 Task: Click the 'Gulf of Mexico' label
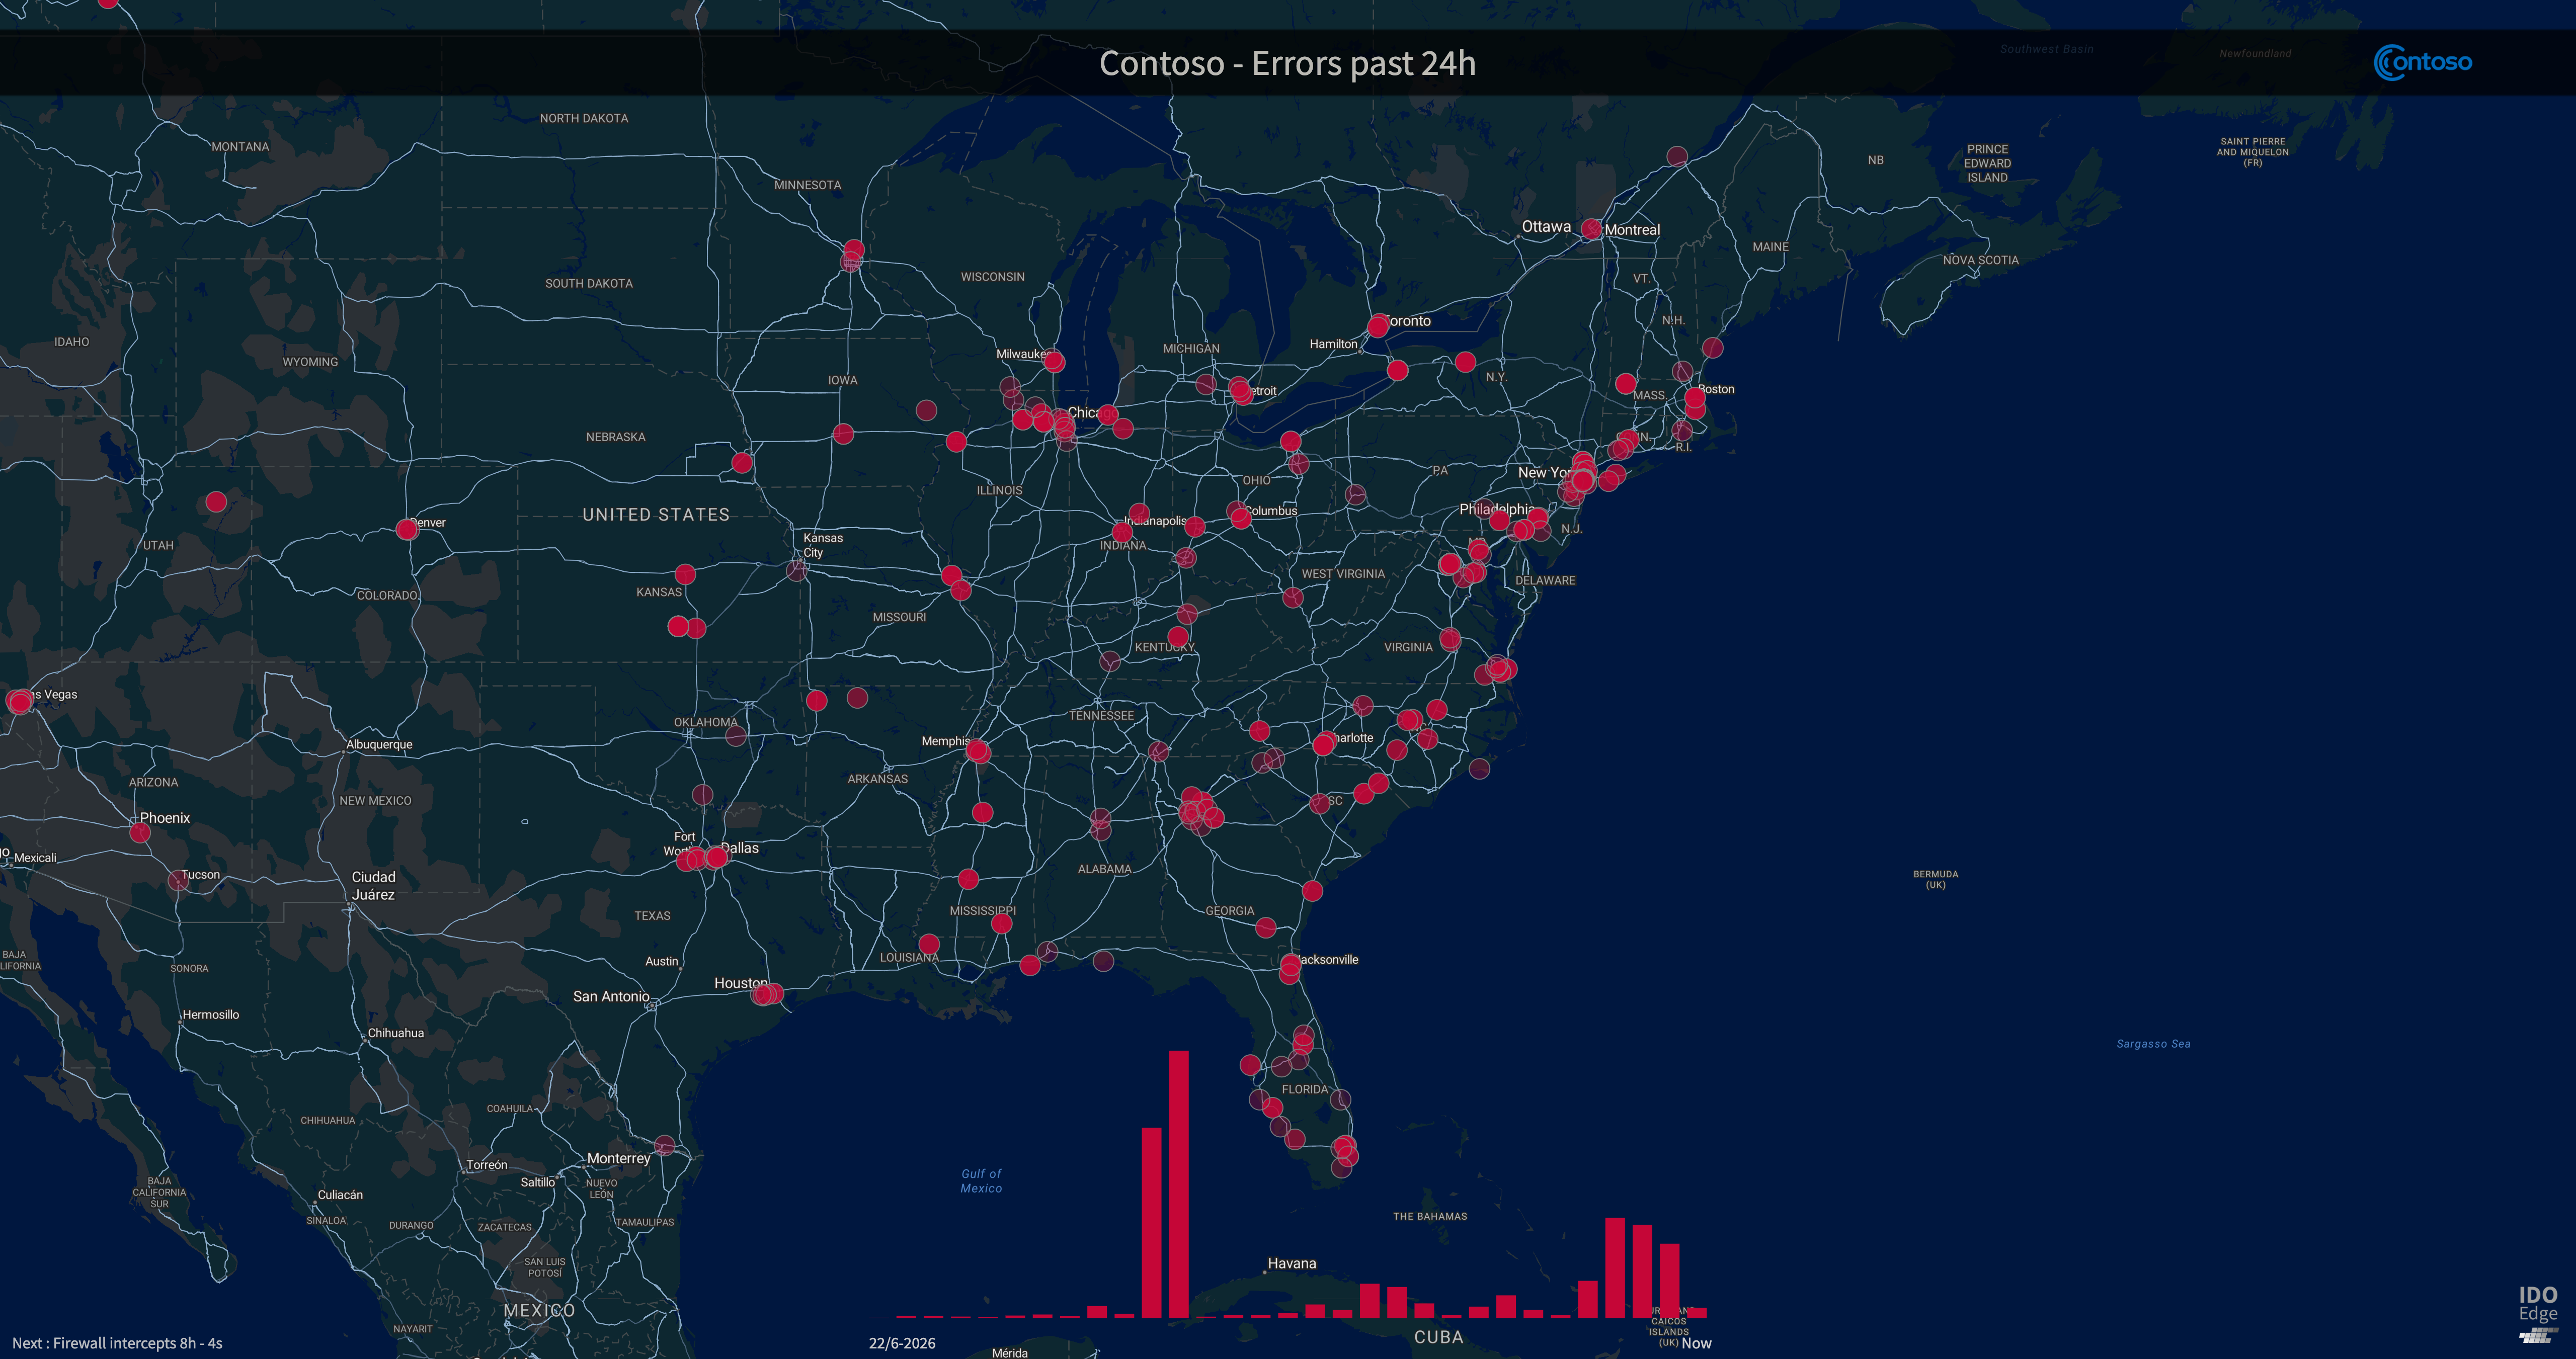(981, 1181)
